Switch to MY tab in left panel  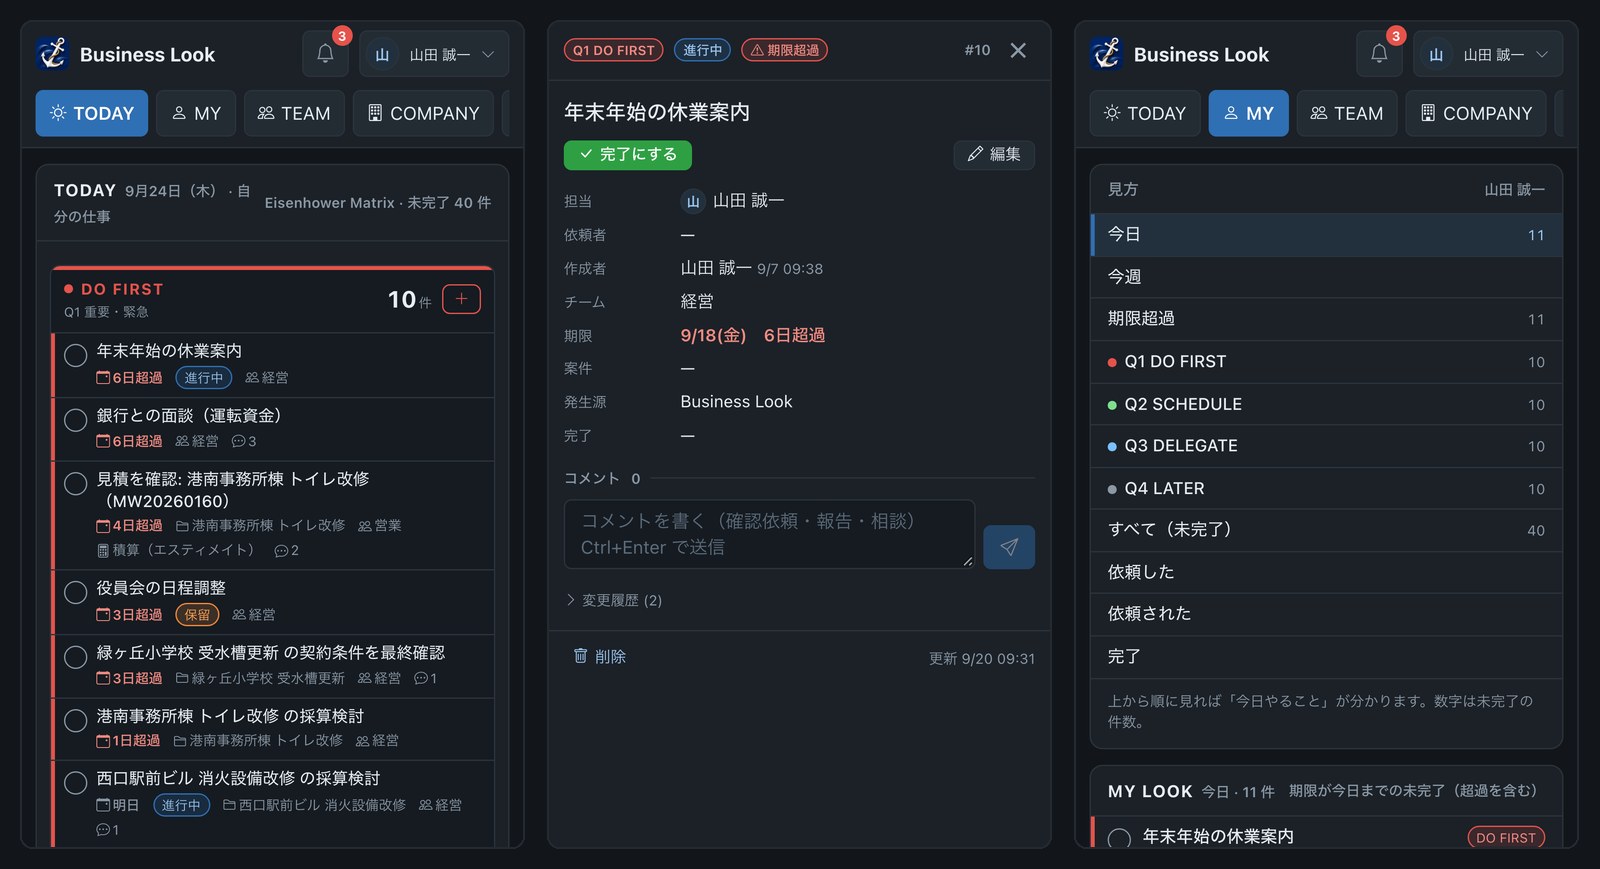(x=196, y=113)
